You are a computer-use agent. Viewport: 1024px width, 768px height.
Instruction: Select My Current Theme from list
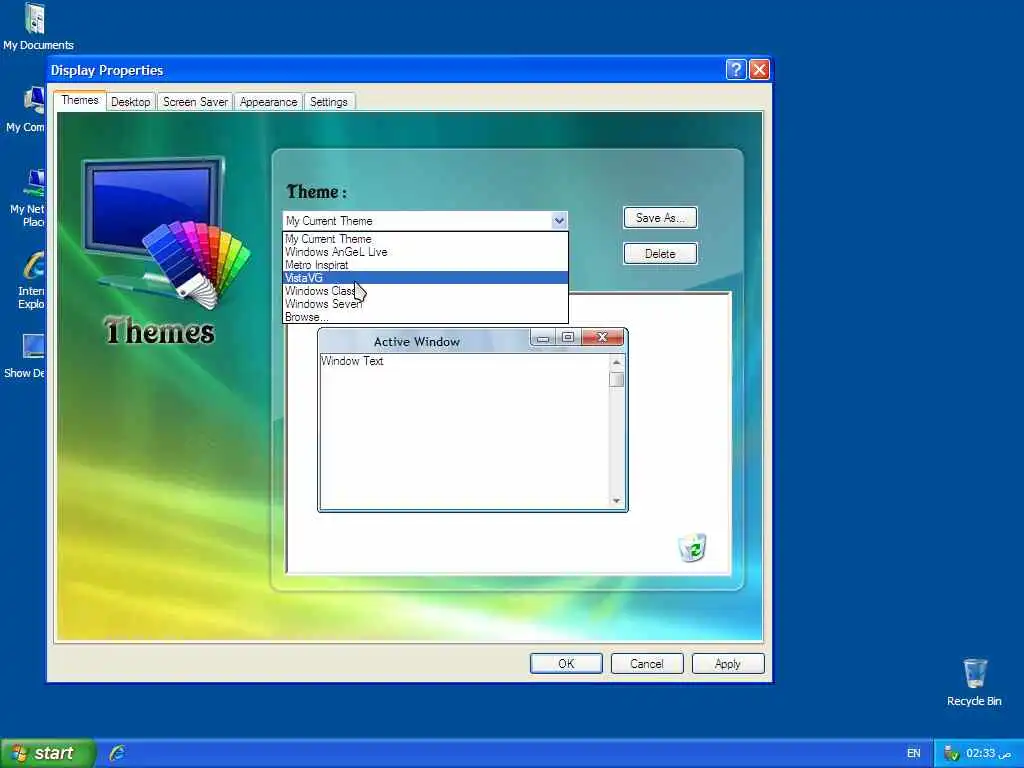click(x=425, y=239)
